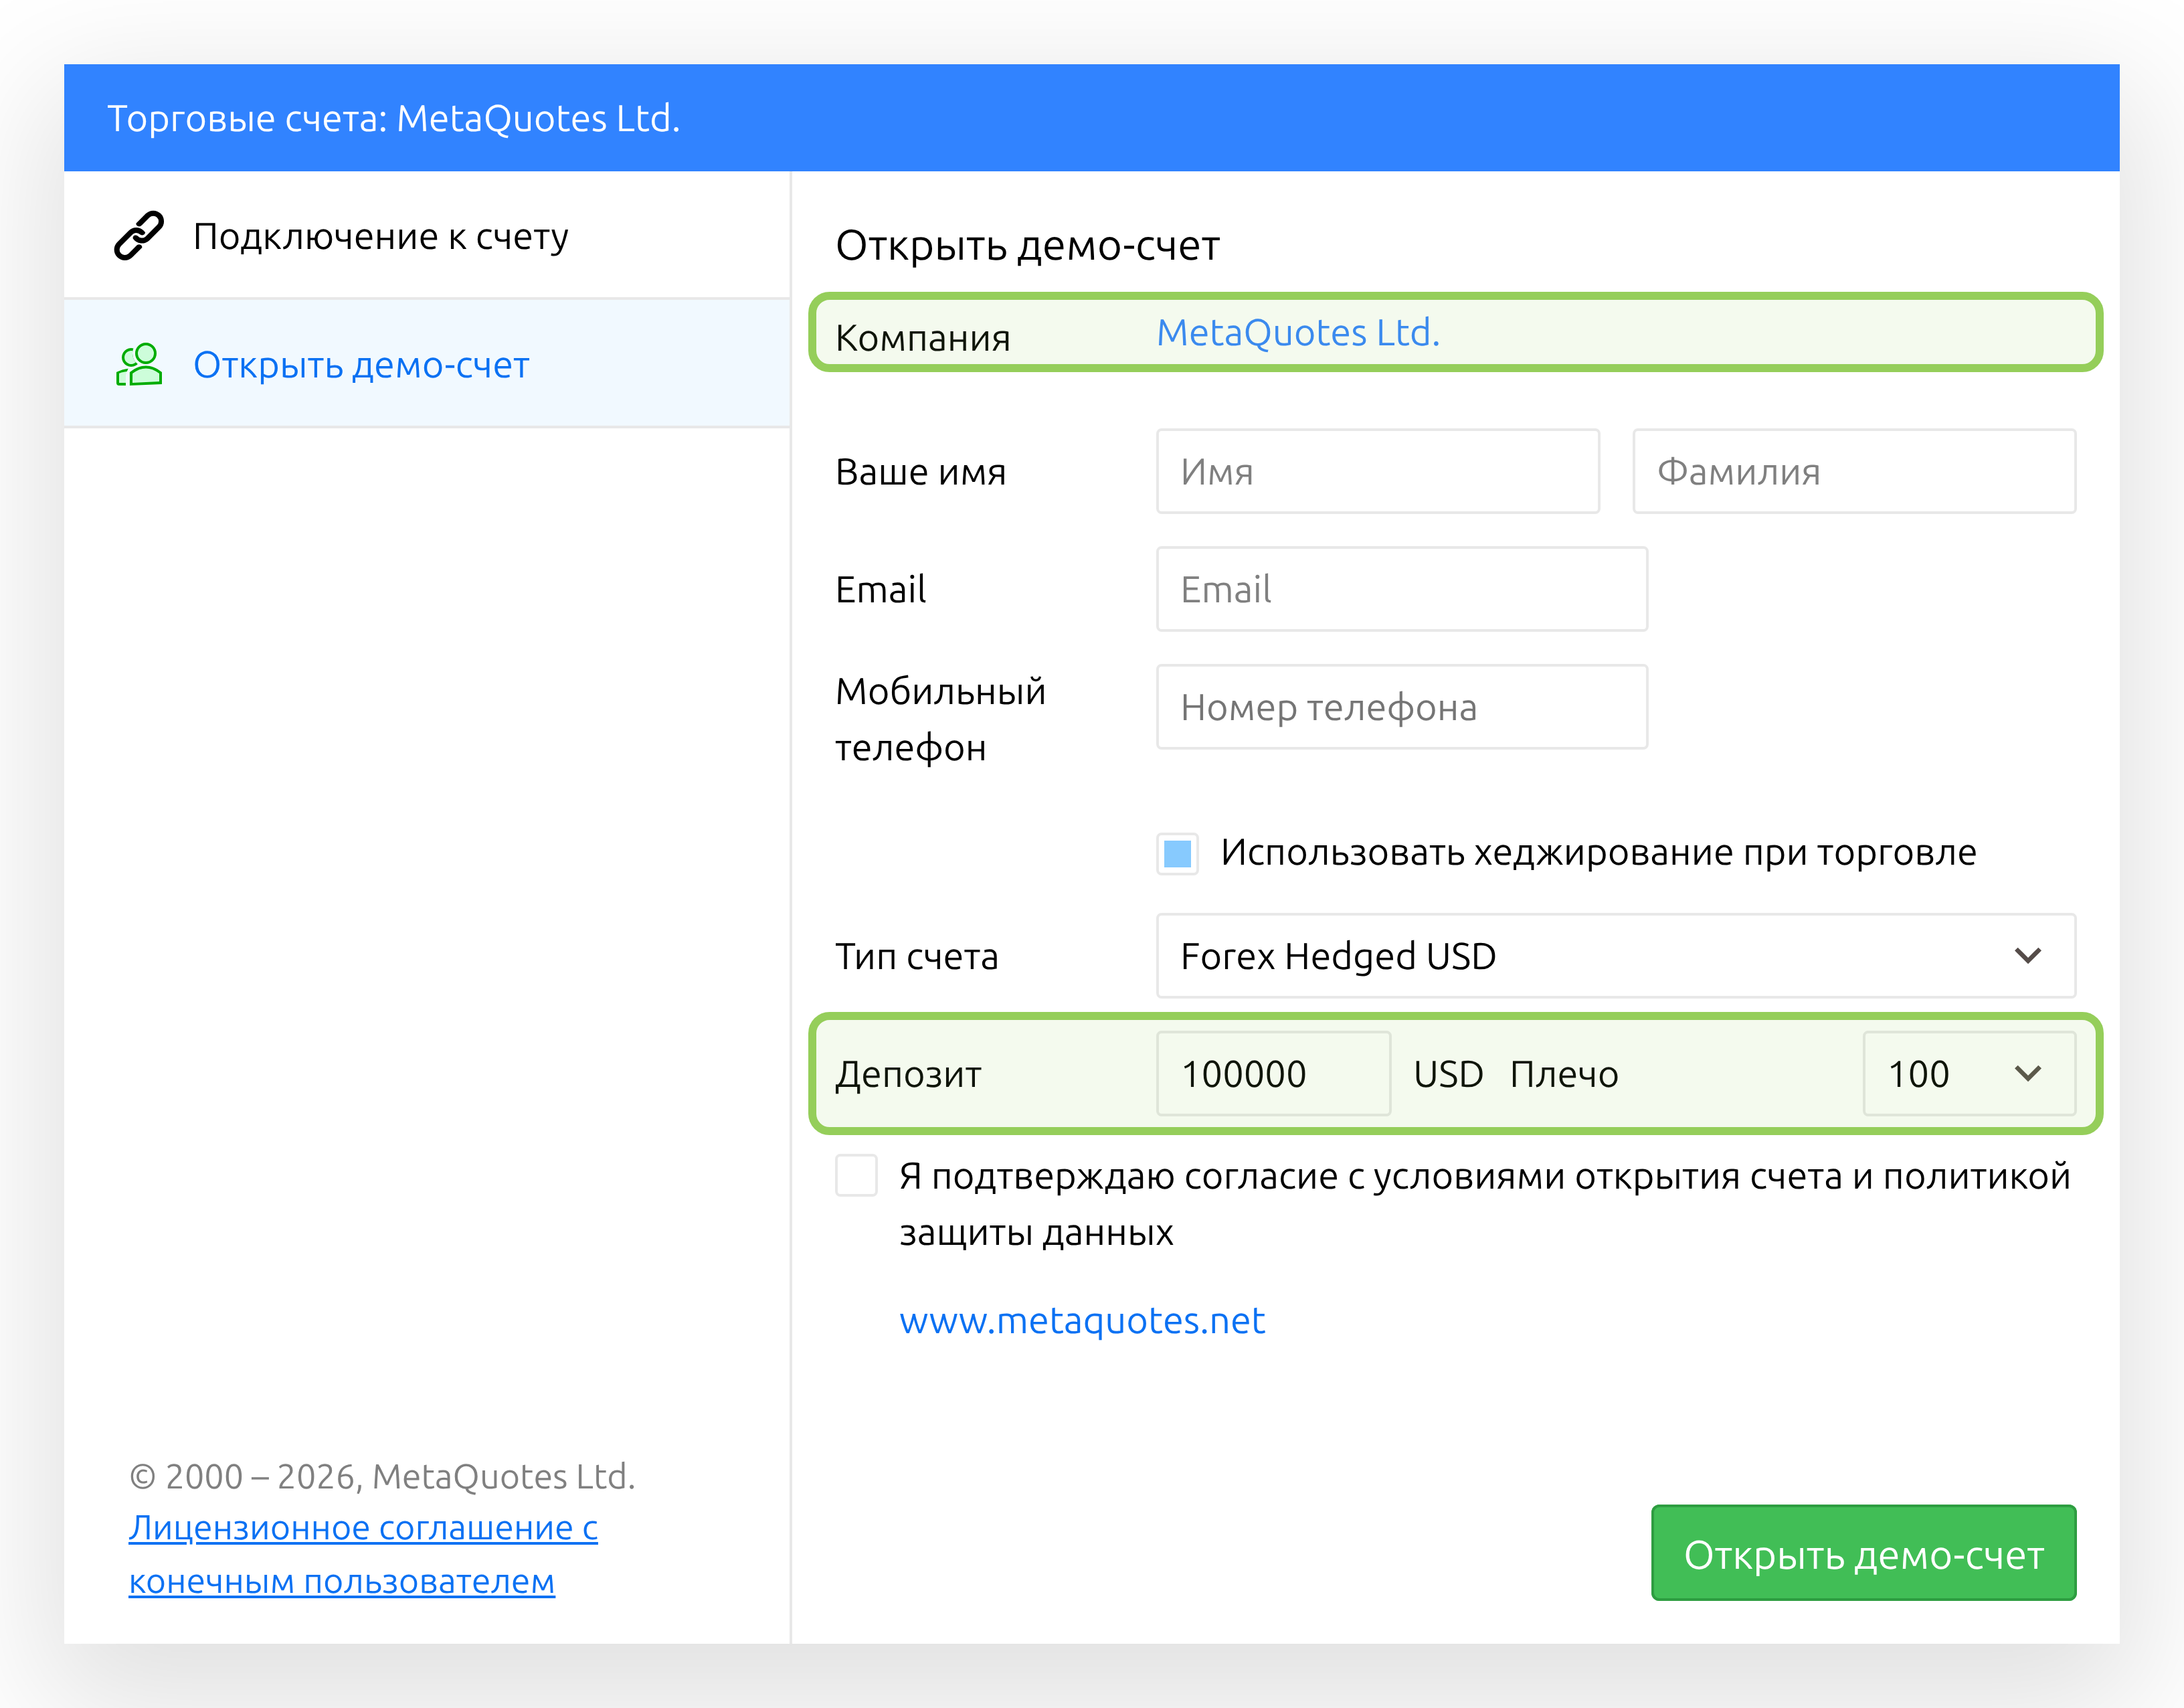Click the © 2000 – 2026 copyright text
This screenshot has height=1708, width=2184.
coord(382,1477)
